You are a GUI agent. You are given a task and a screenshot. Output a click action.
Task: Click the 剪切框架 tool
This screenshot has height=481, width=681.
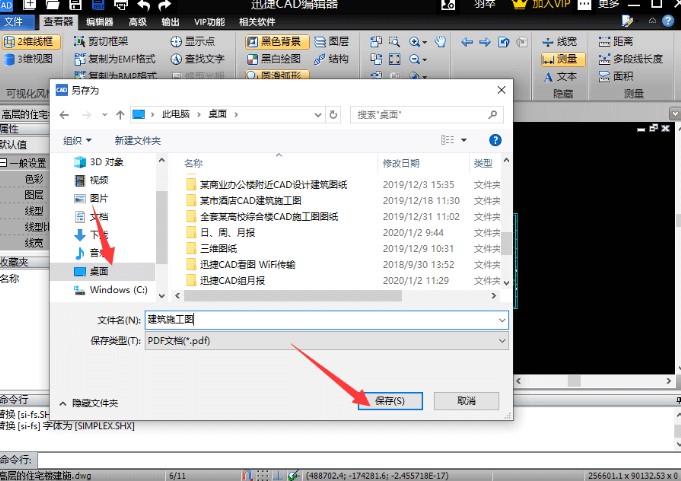click(102, 42)
